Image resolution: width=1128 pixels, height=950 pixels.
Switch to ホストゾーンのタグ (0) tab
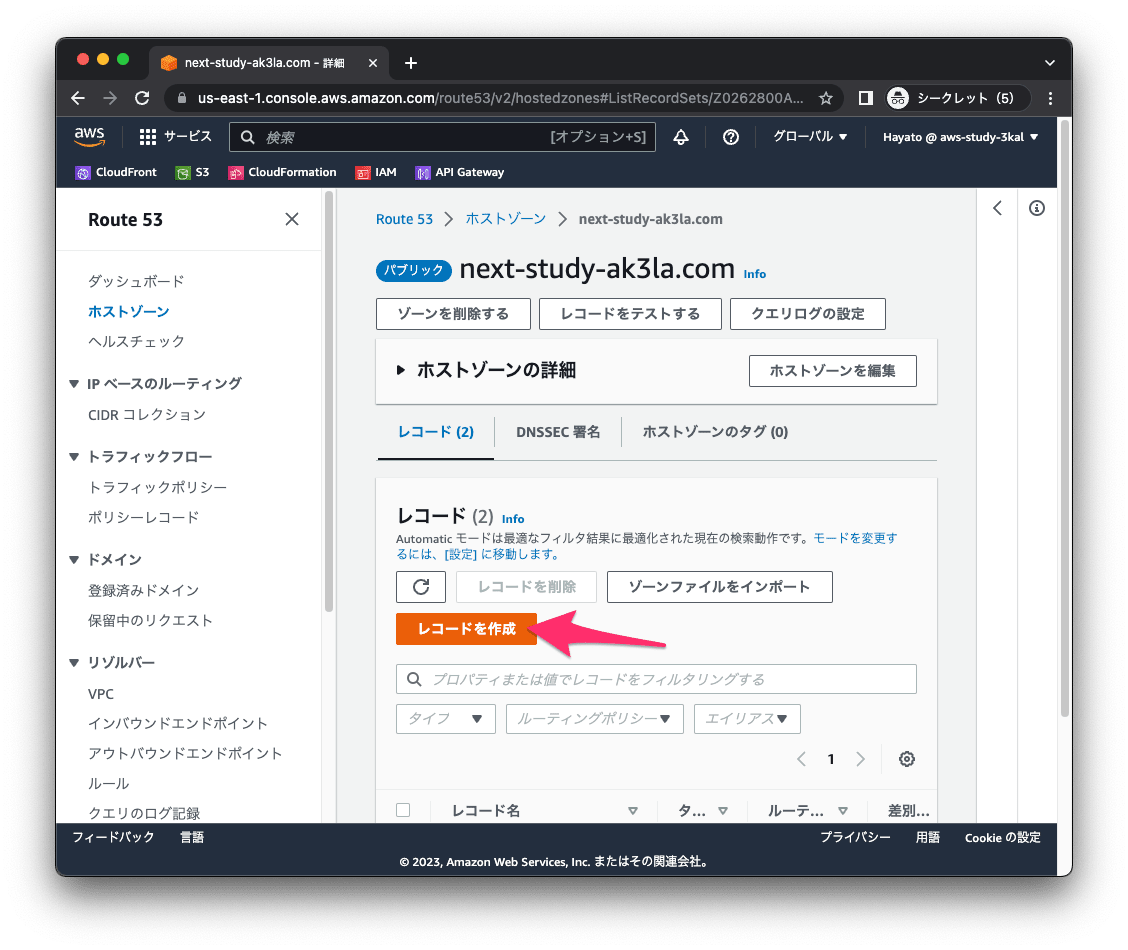point(715,432)
